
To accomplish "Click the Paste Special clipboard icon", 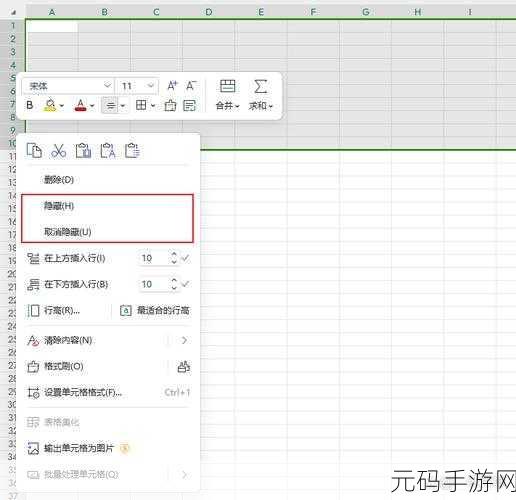I will (x=132, y=151).
